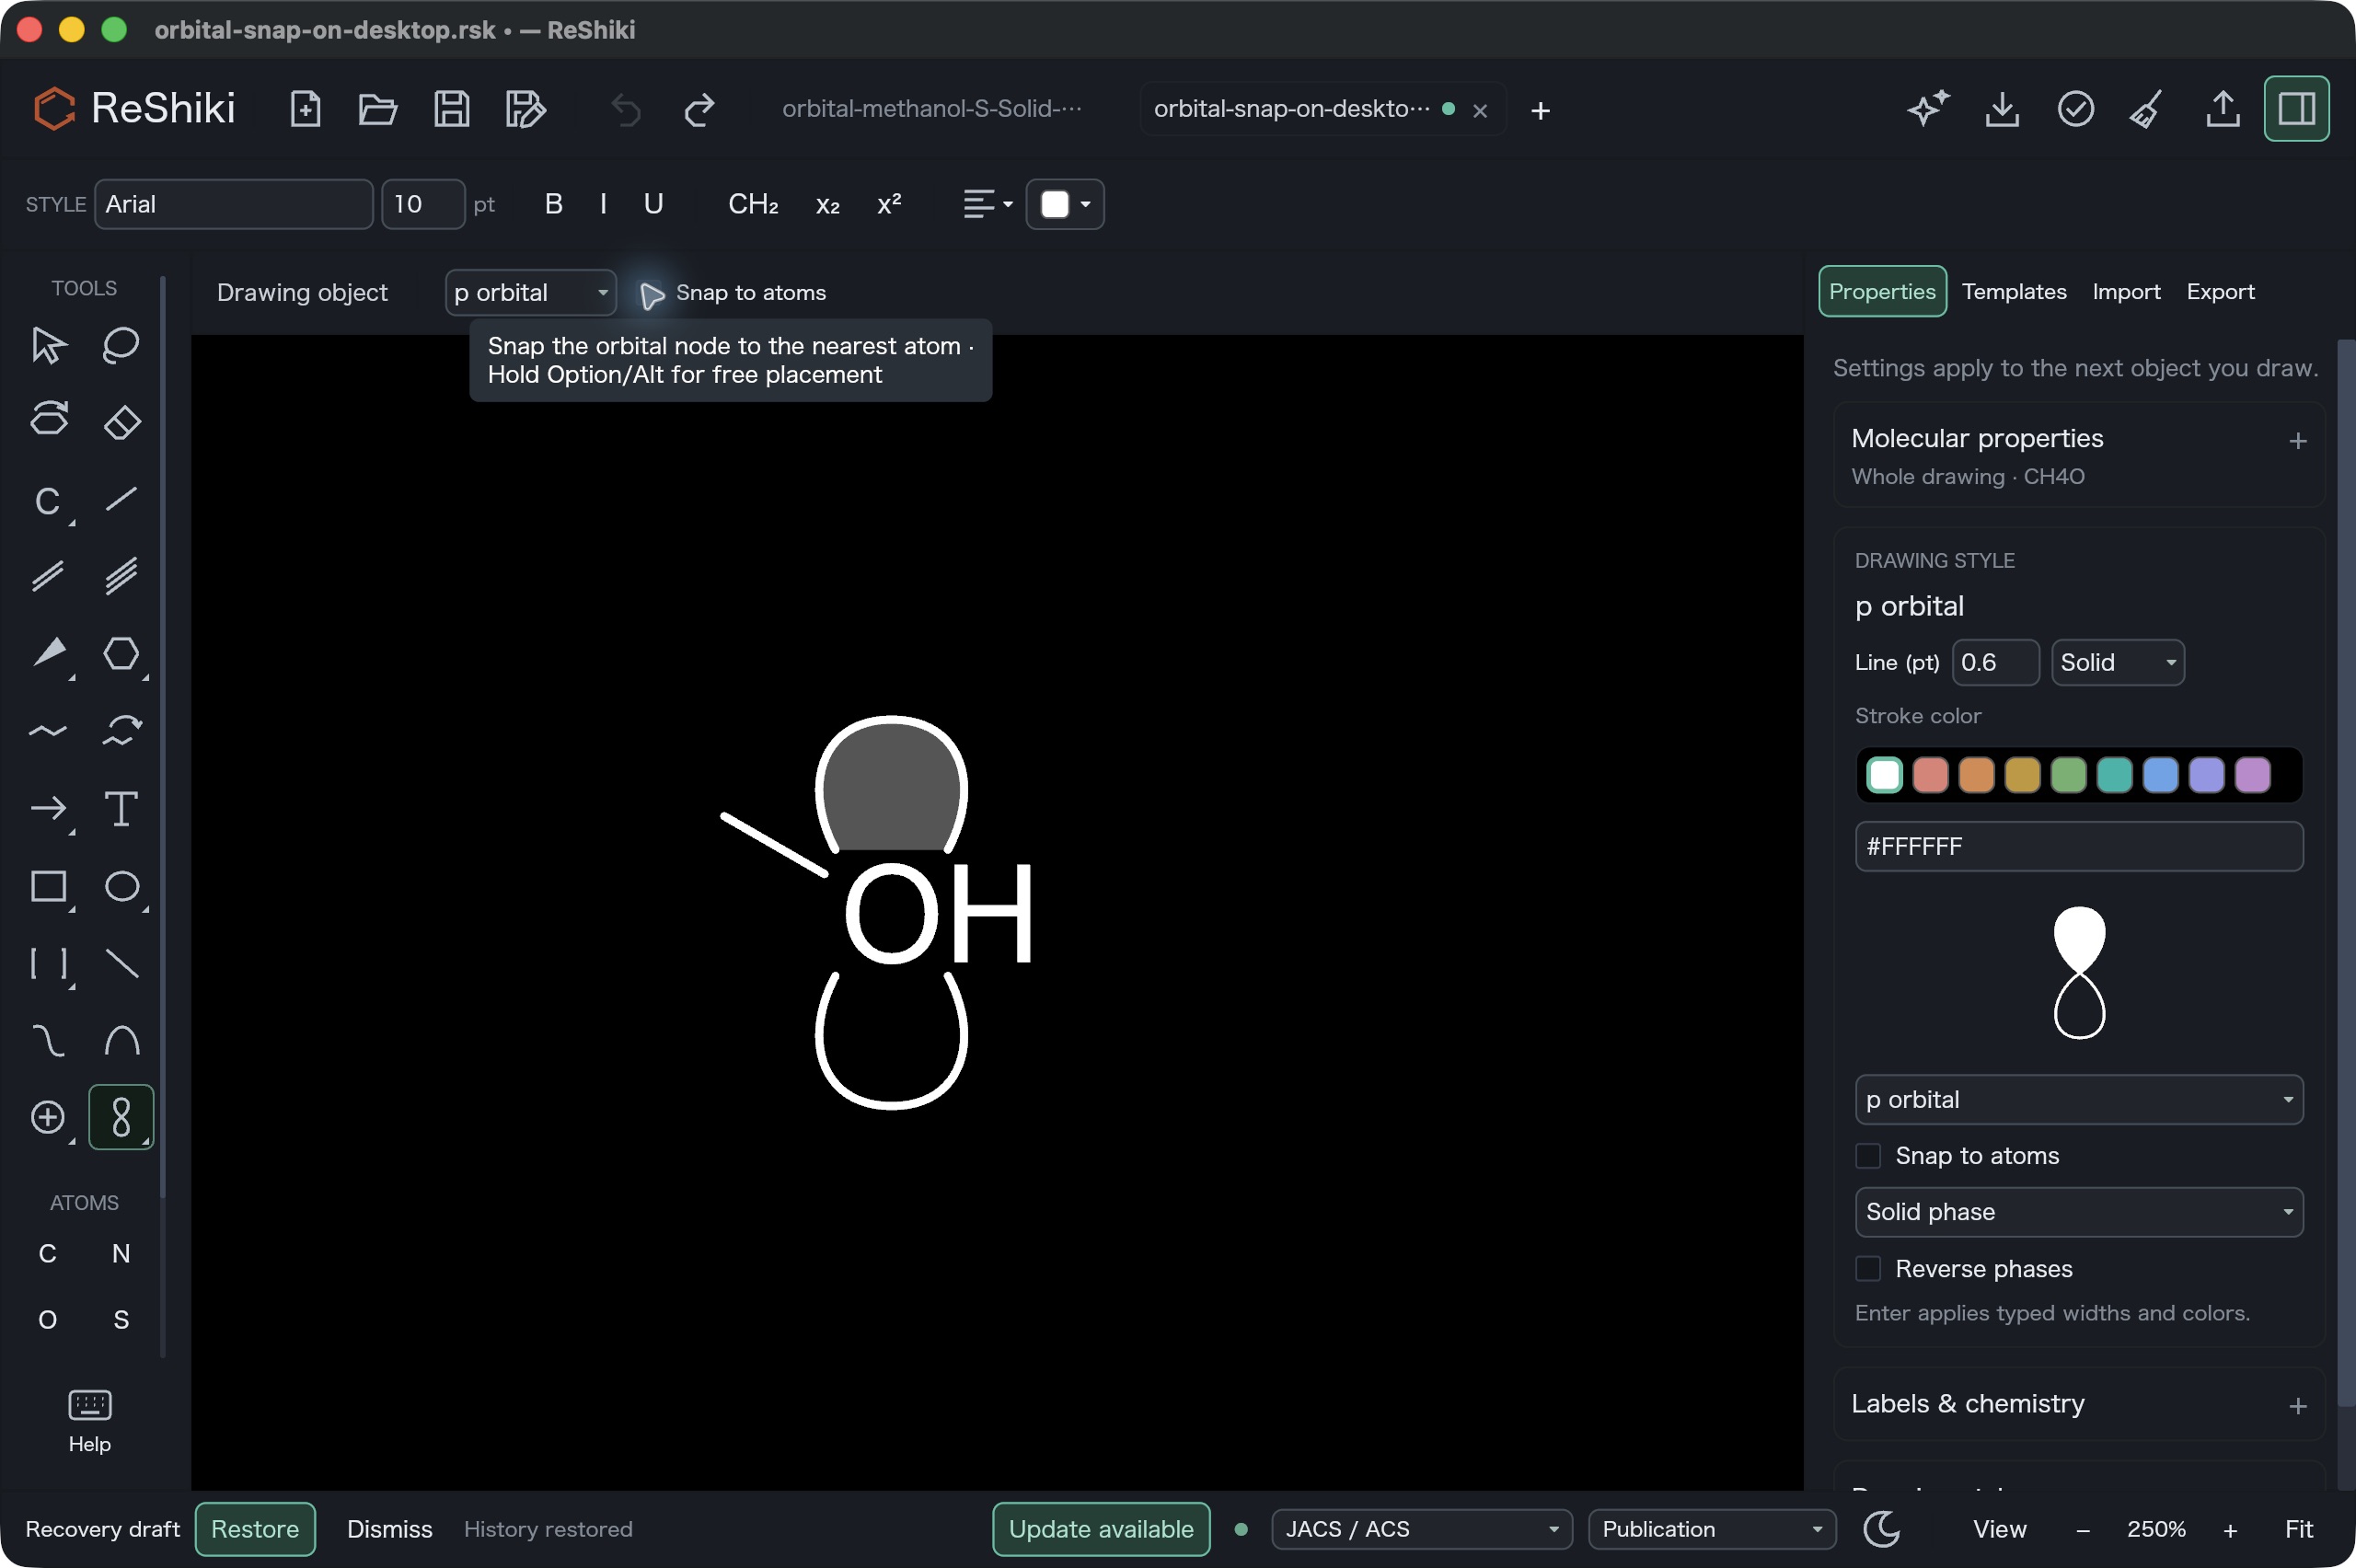
Task: Expand Molecular properties section
Action: (x=2297, y=441)
